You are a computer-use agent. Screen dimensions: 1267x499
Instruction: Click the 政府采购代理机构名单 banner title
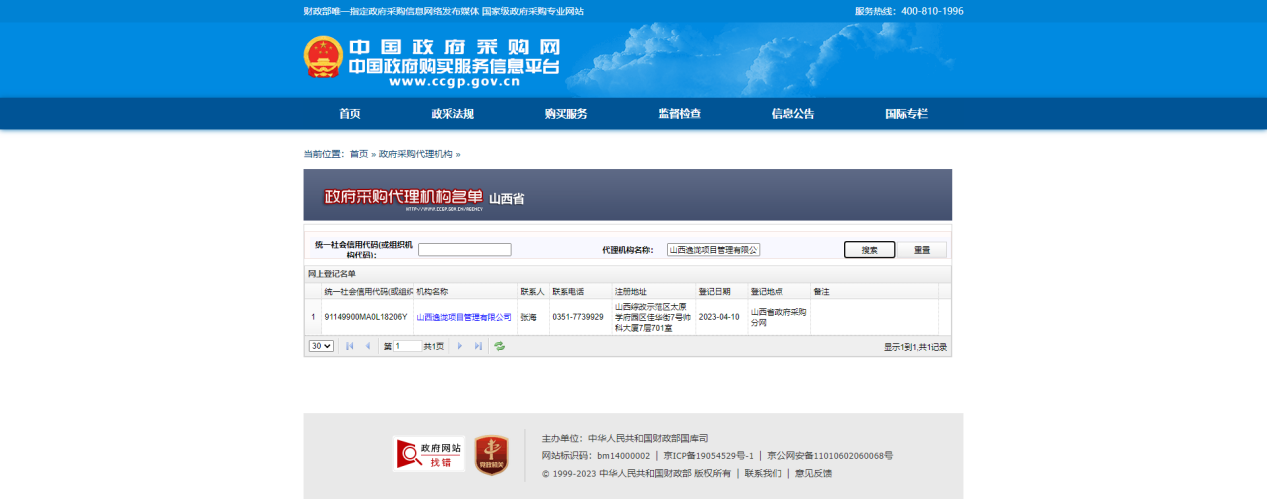[403, 196]
